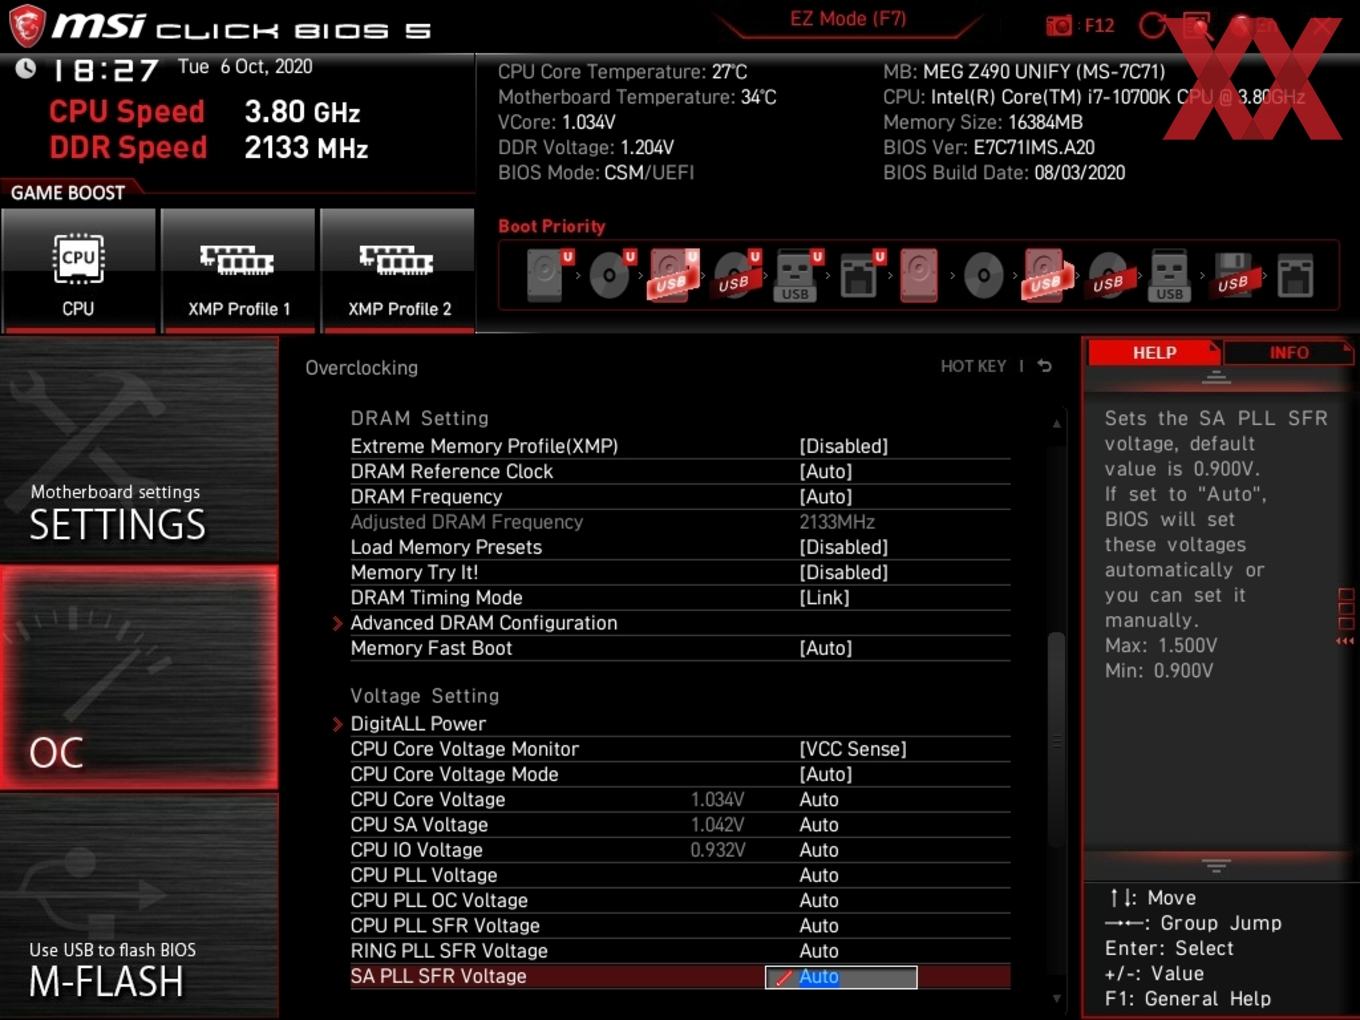1360x1020 pixels.
Task: Click the hot key back arrow icon
Action: point(1044,366)
